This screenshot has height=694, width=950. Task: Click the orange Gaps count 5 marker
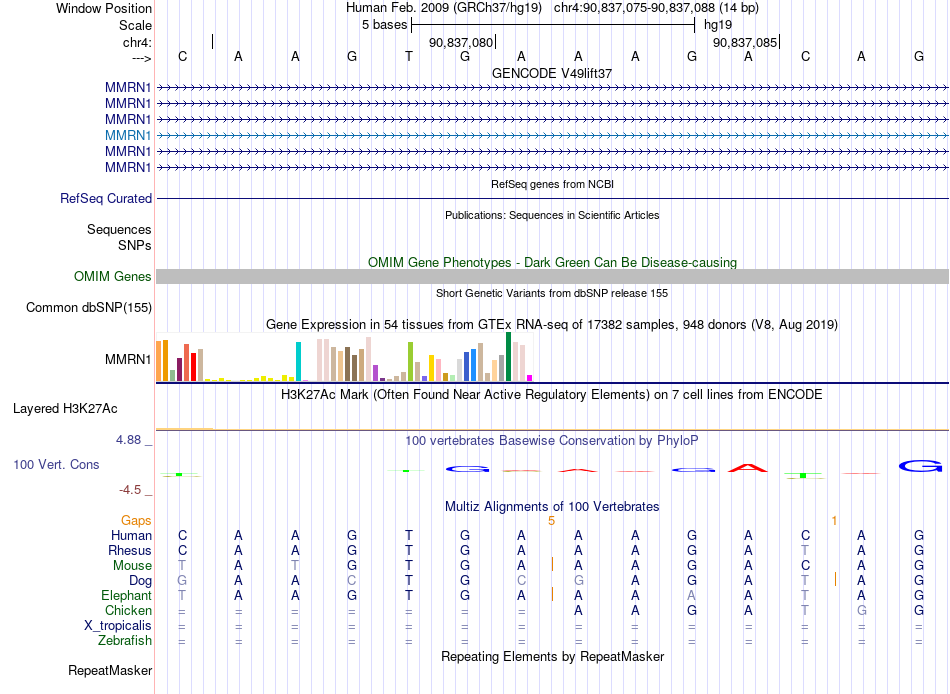click(x=551, y=521)
